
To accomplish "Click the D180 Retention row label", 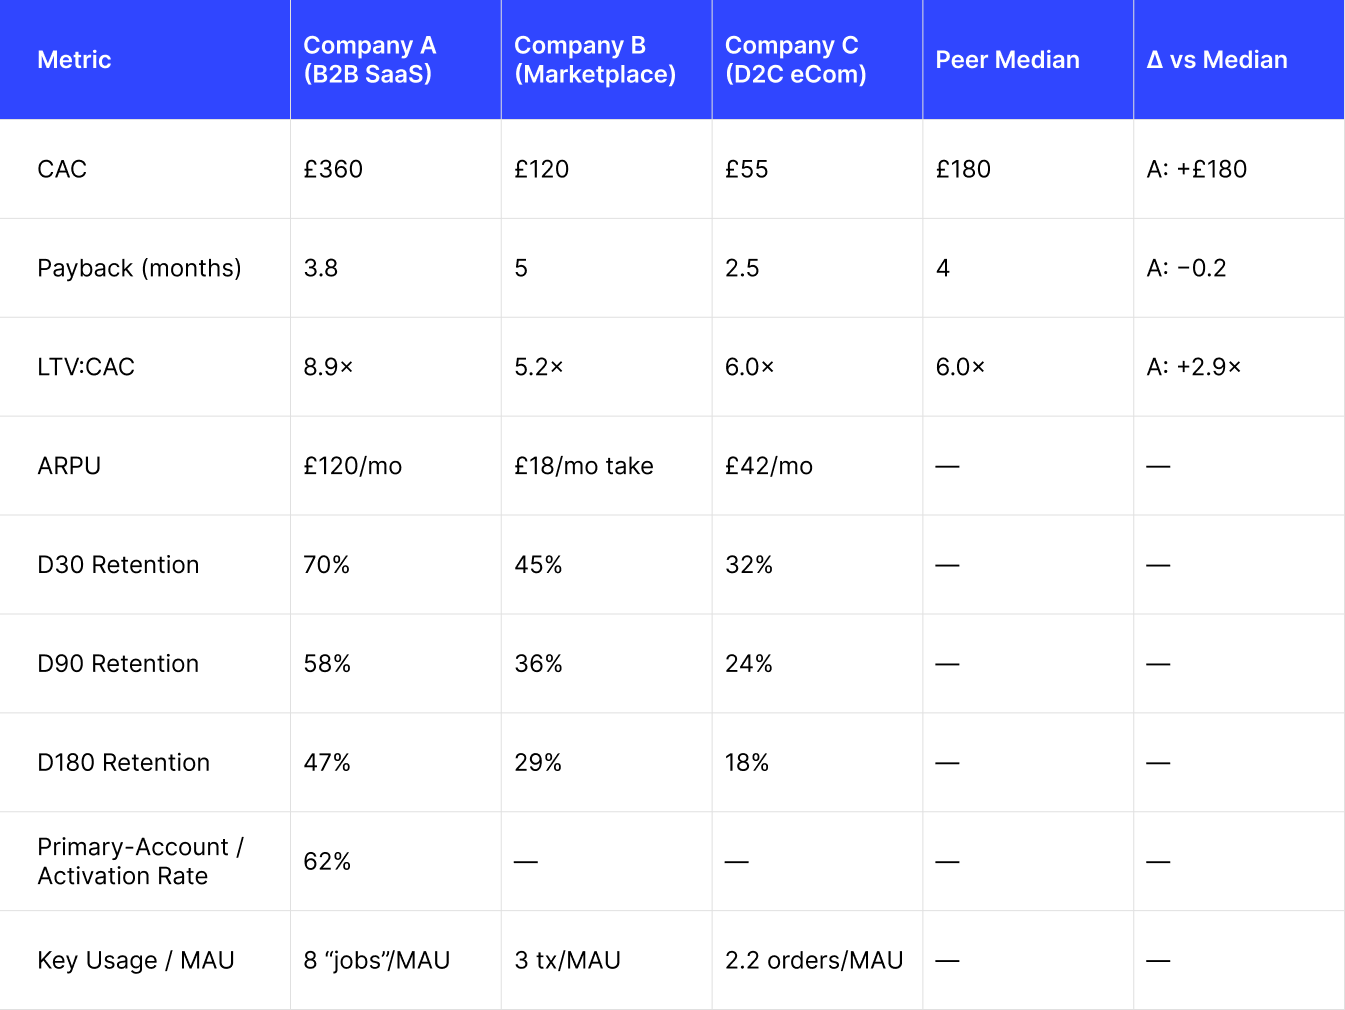I will [123, 763].
